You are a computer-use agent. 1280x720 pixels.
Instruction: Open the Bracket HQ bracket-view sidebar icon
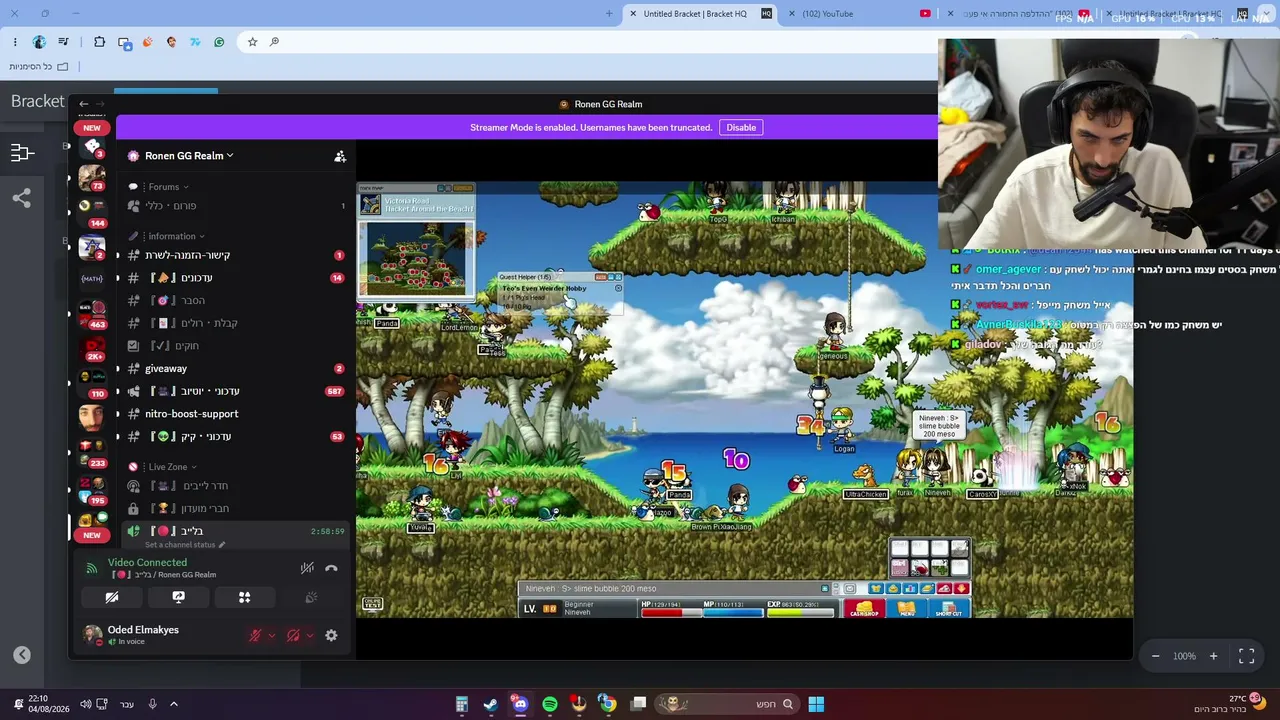(x=22, y=152)
